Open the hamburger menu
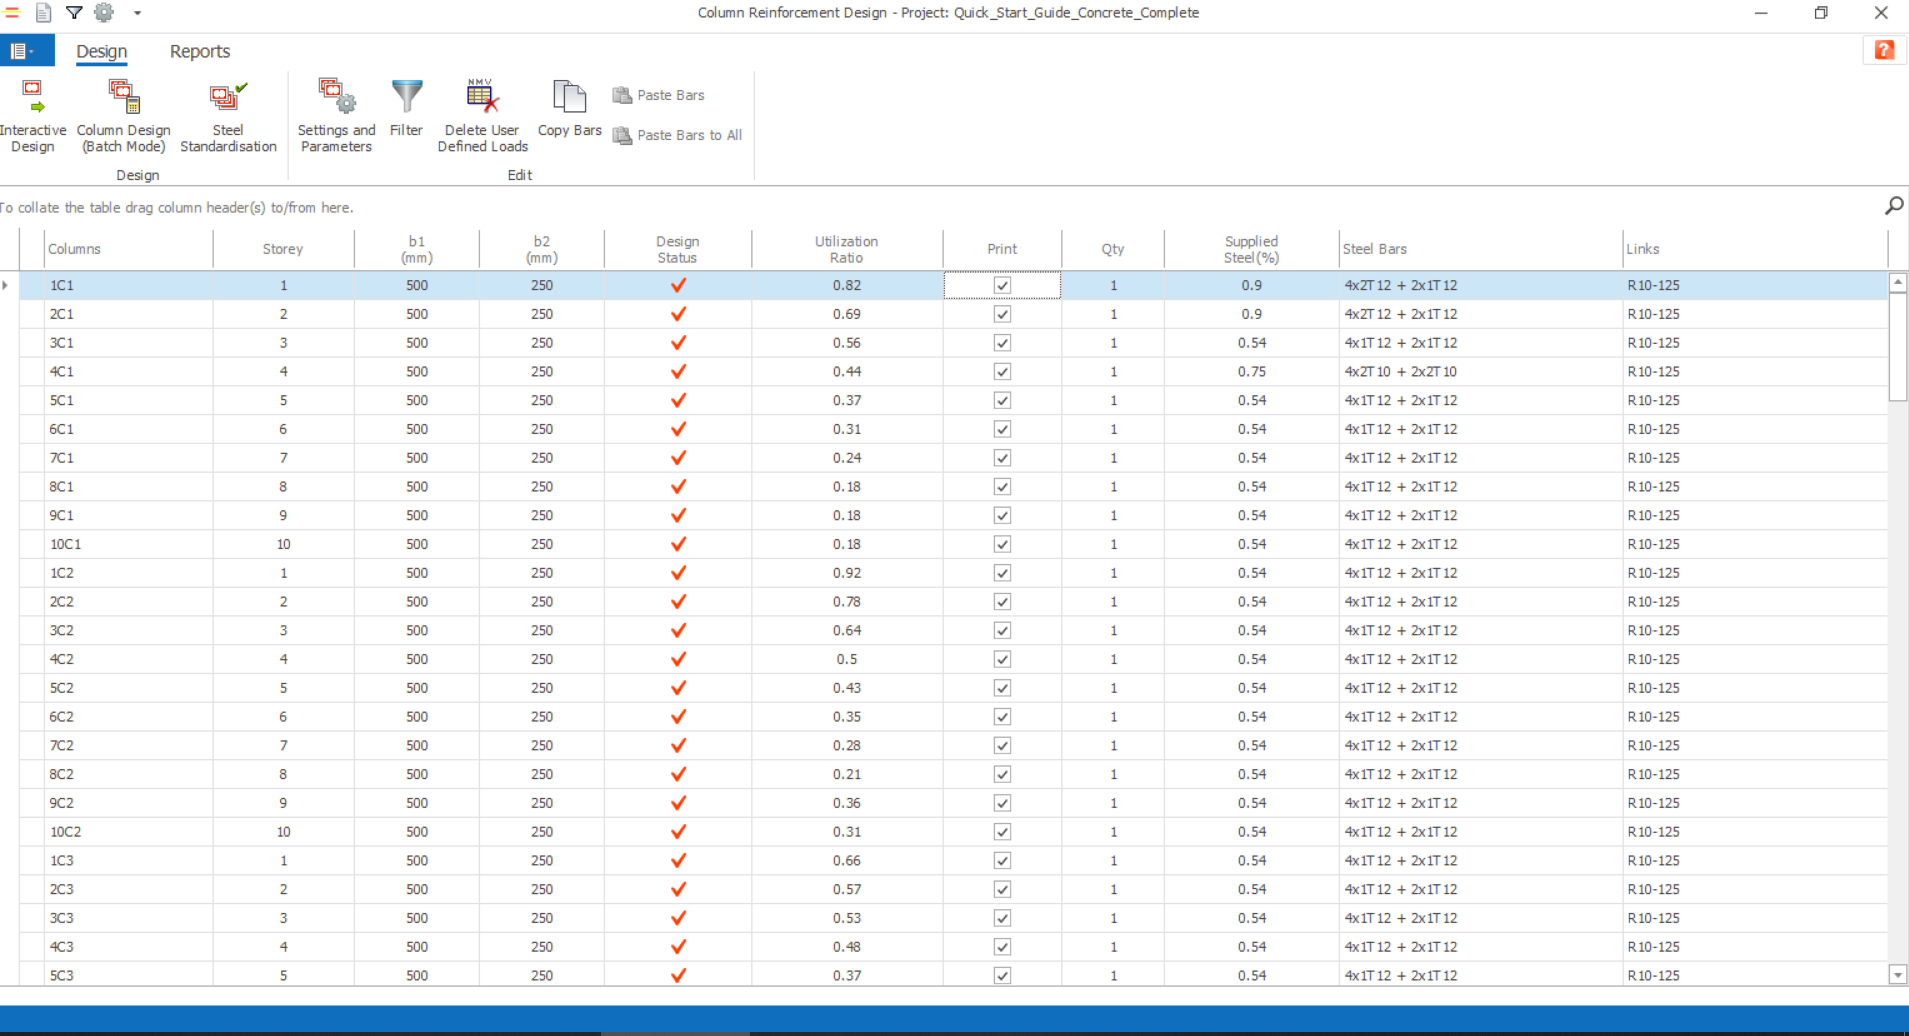This screenshot has height=1036, width=1909. point(13,13)
